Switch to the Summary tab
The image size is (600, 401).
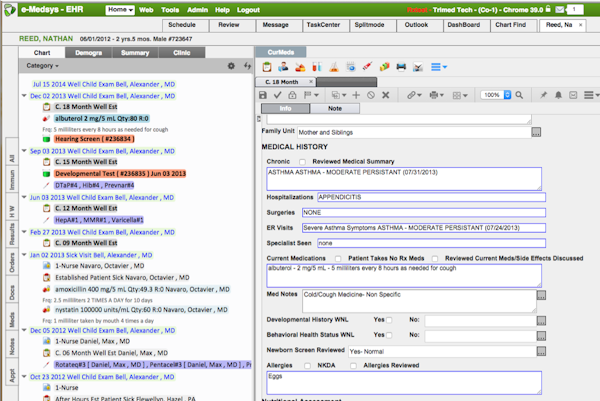click(135, 53)
